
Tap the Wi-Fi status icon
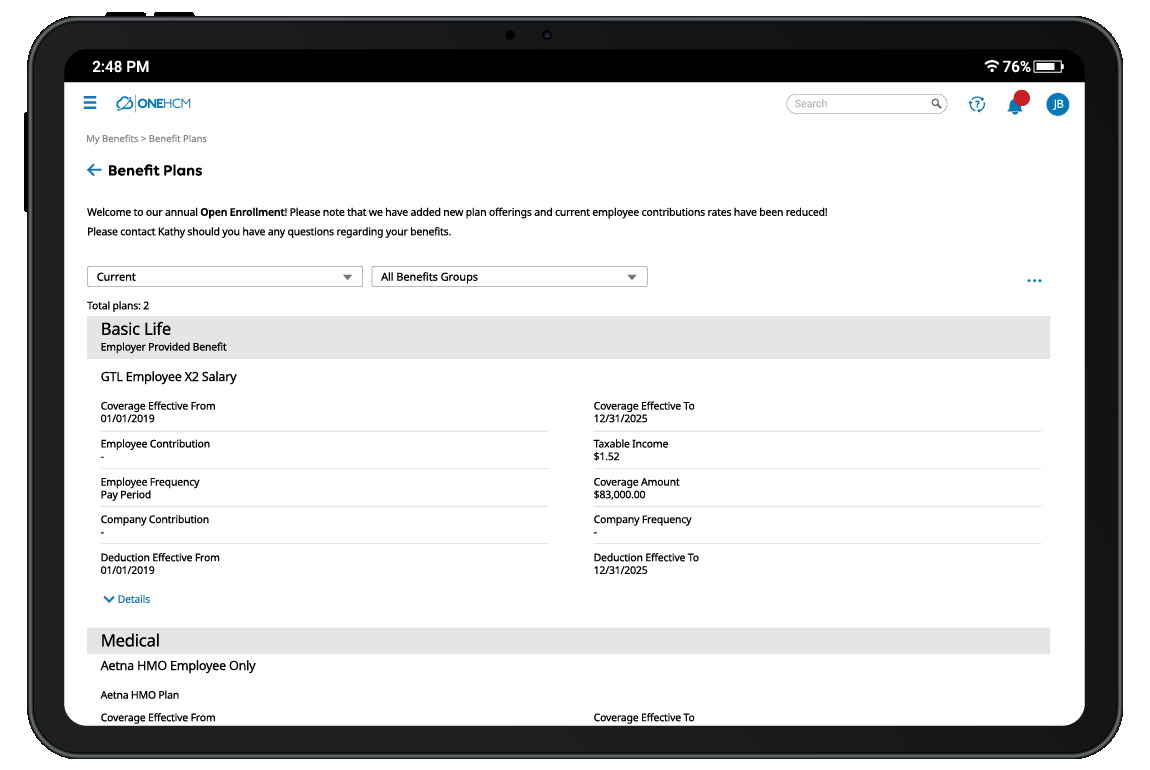991,67
